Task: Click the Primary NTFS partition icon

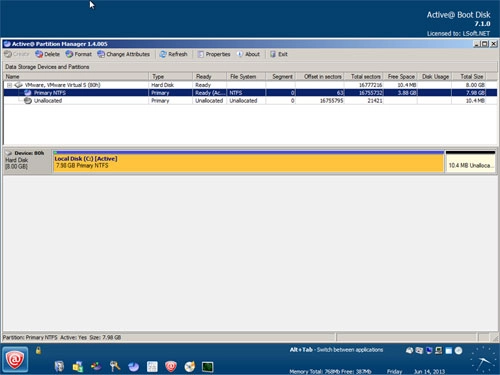Action: [x=28, y=93]
